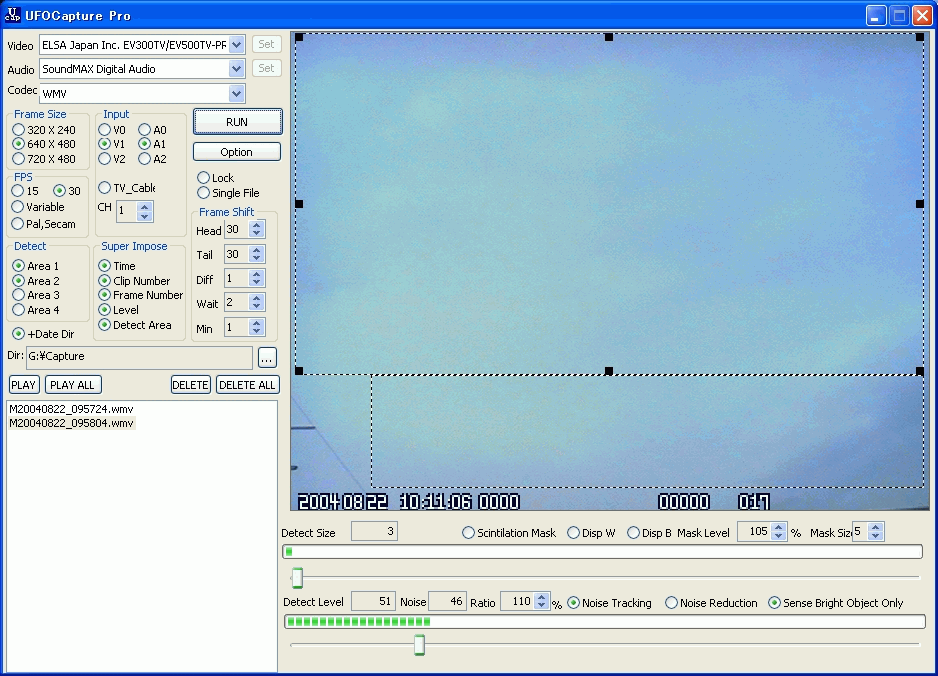Enable the Scintilation Mask option
Viewport: 938px width, 676px height.
click(x=468, y=533)
